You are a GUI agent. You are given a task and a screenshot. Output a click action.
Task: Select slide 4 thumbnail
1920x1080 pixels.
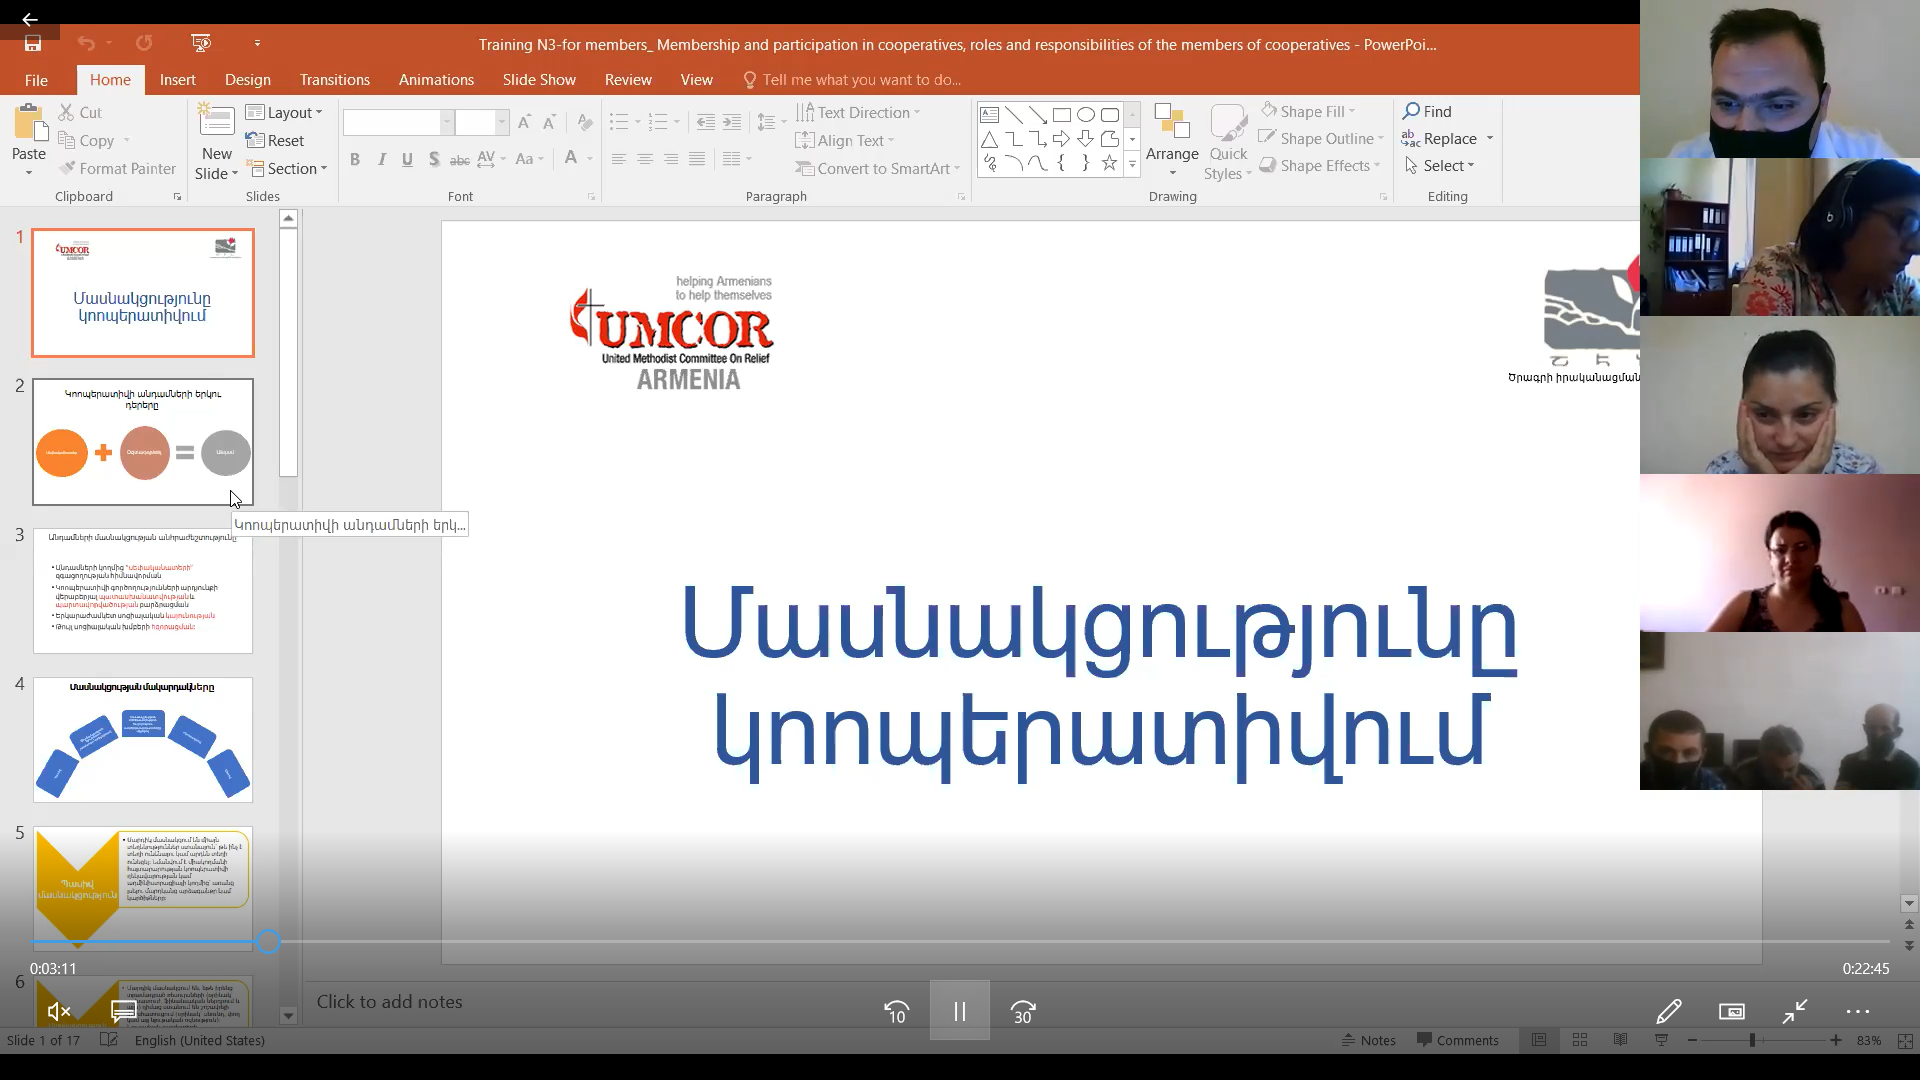coord(143,740)
